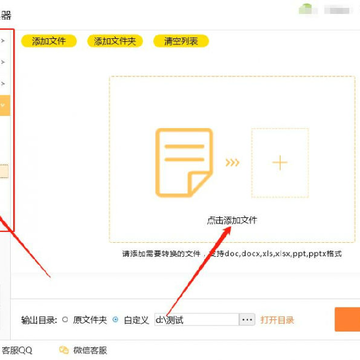Click the 输出目录 label
The image size is (360, 360).
pos(39,320)
